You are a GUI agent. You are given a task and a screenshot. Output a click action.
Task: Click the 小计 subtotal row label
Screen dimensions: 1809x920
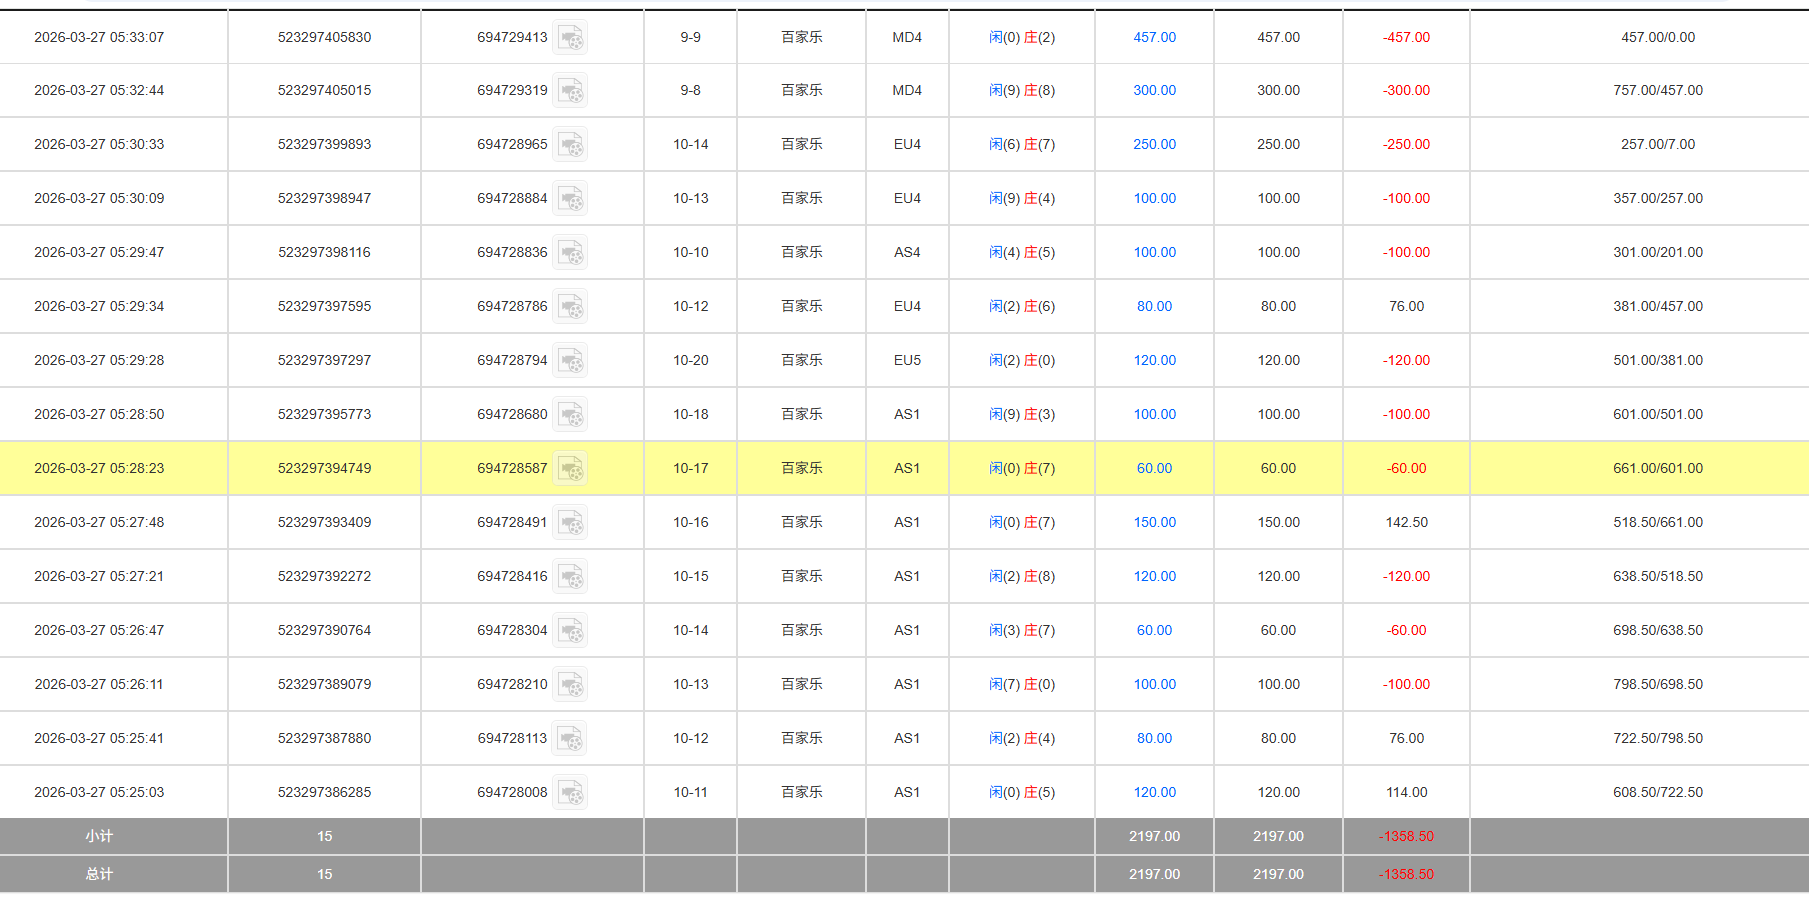pos(99,836)
